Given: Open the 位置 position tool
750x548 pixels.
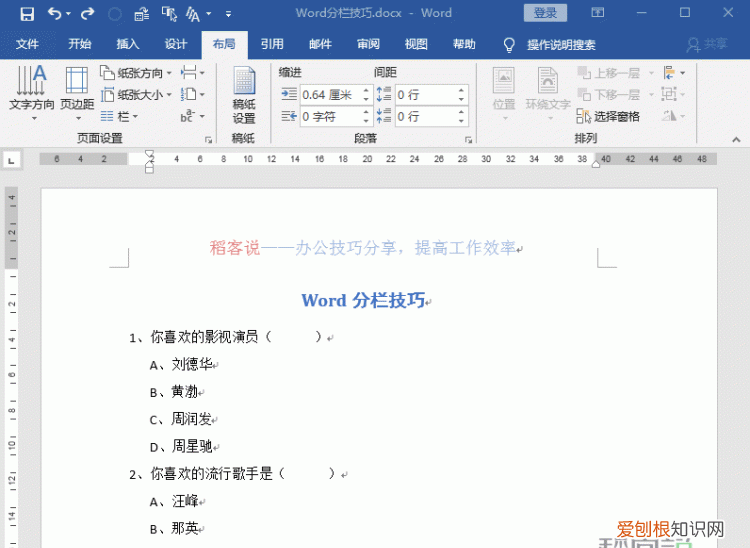Looking at the screenshot, I should click(x=504, y=93).
